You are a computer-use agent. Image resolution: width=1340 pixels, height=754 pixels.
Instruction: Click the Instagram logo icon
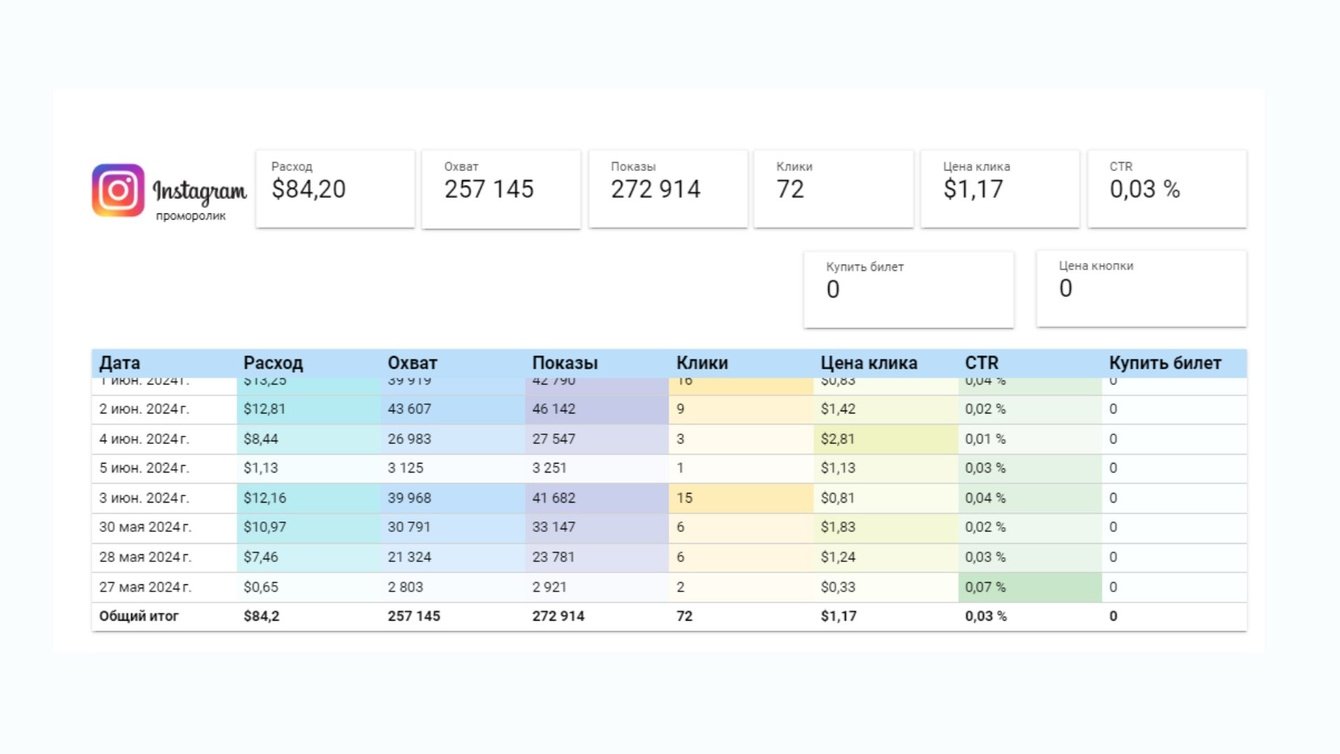118,190
